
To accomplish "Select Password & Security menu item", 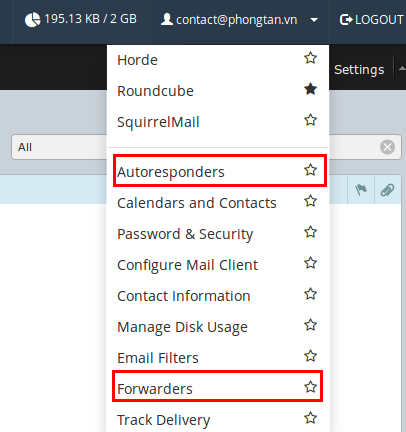I will click(x=185, y=234).
